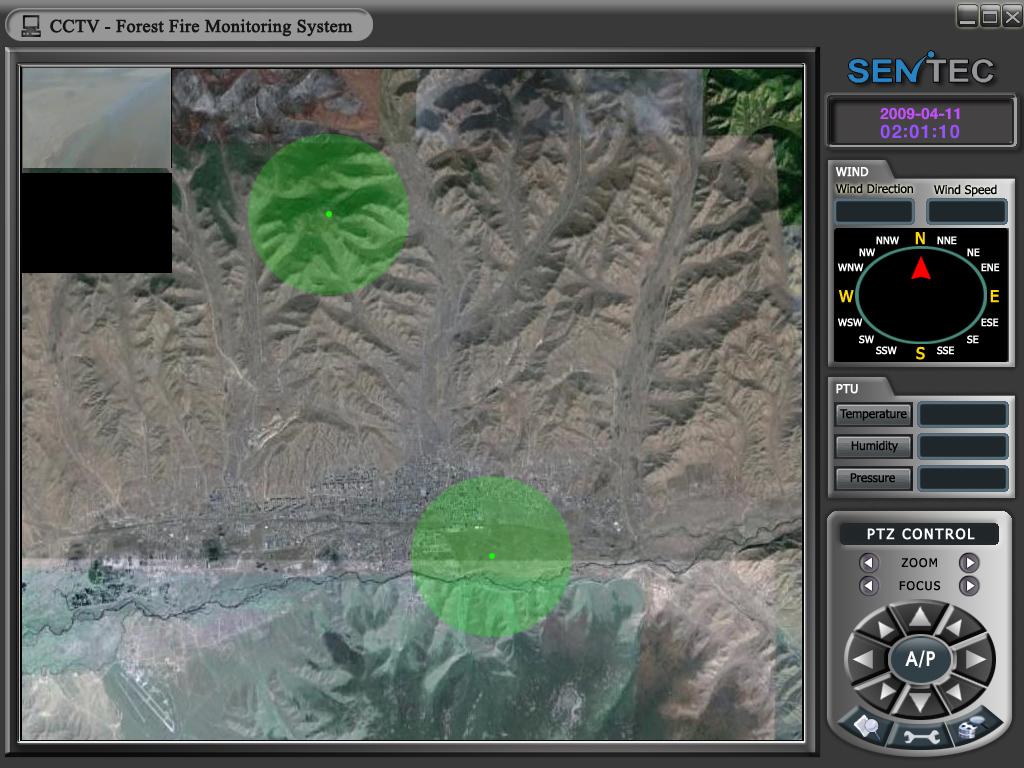Click the Humidity button
Image resolution: width=1024 pixels, height=768 pixels.
pyautogui.click(x=873, y=446)
